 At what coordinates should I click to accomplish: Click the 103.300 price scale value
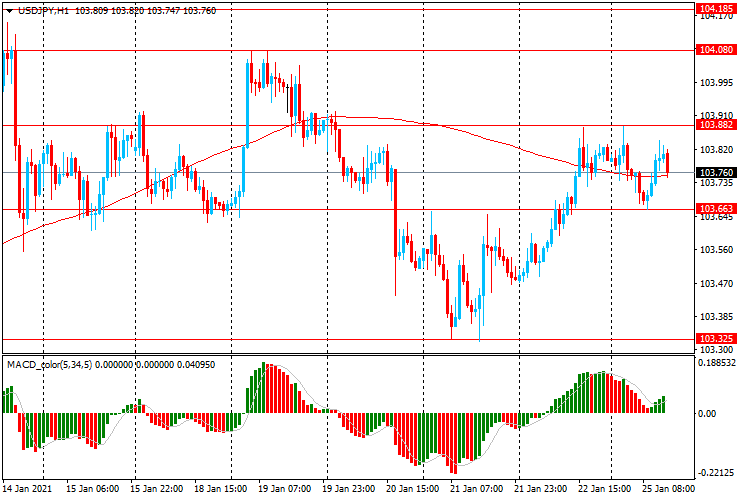pos(716,350)
